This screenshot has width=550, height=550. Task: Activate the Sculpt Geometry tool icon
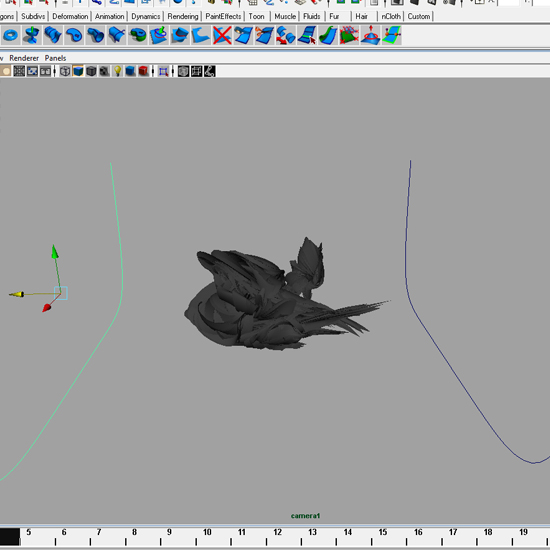point(370,35)
